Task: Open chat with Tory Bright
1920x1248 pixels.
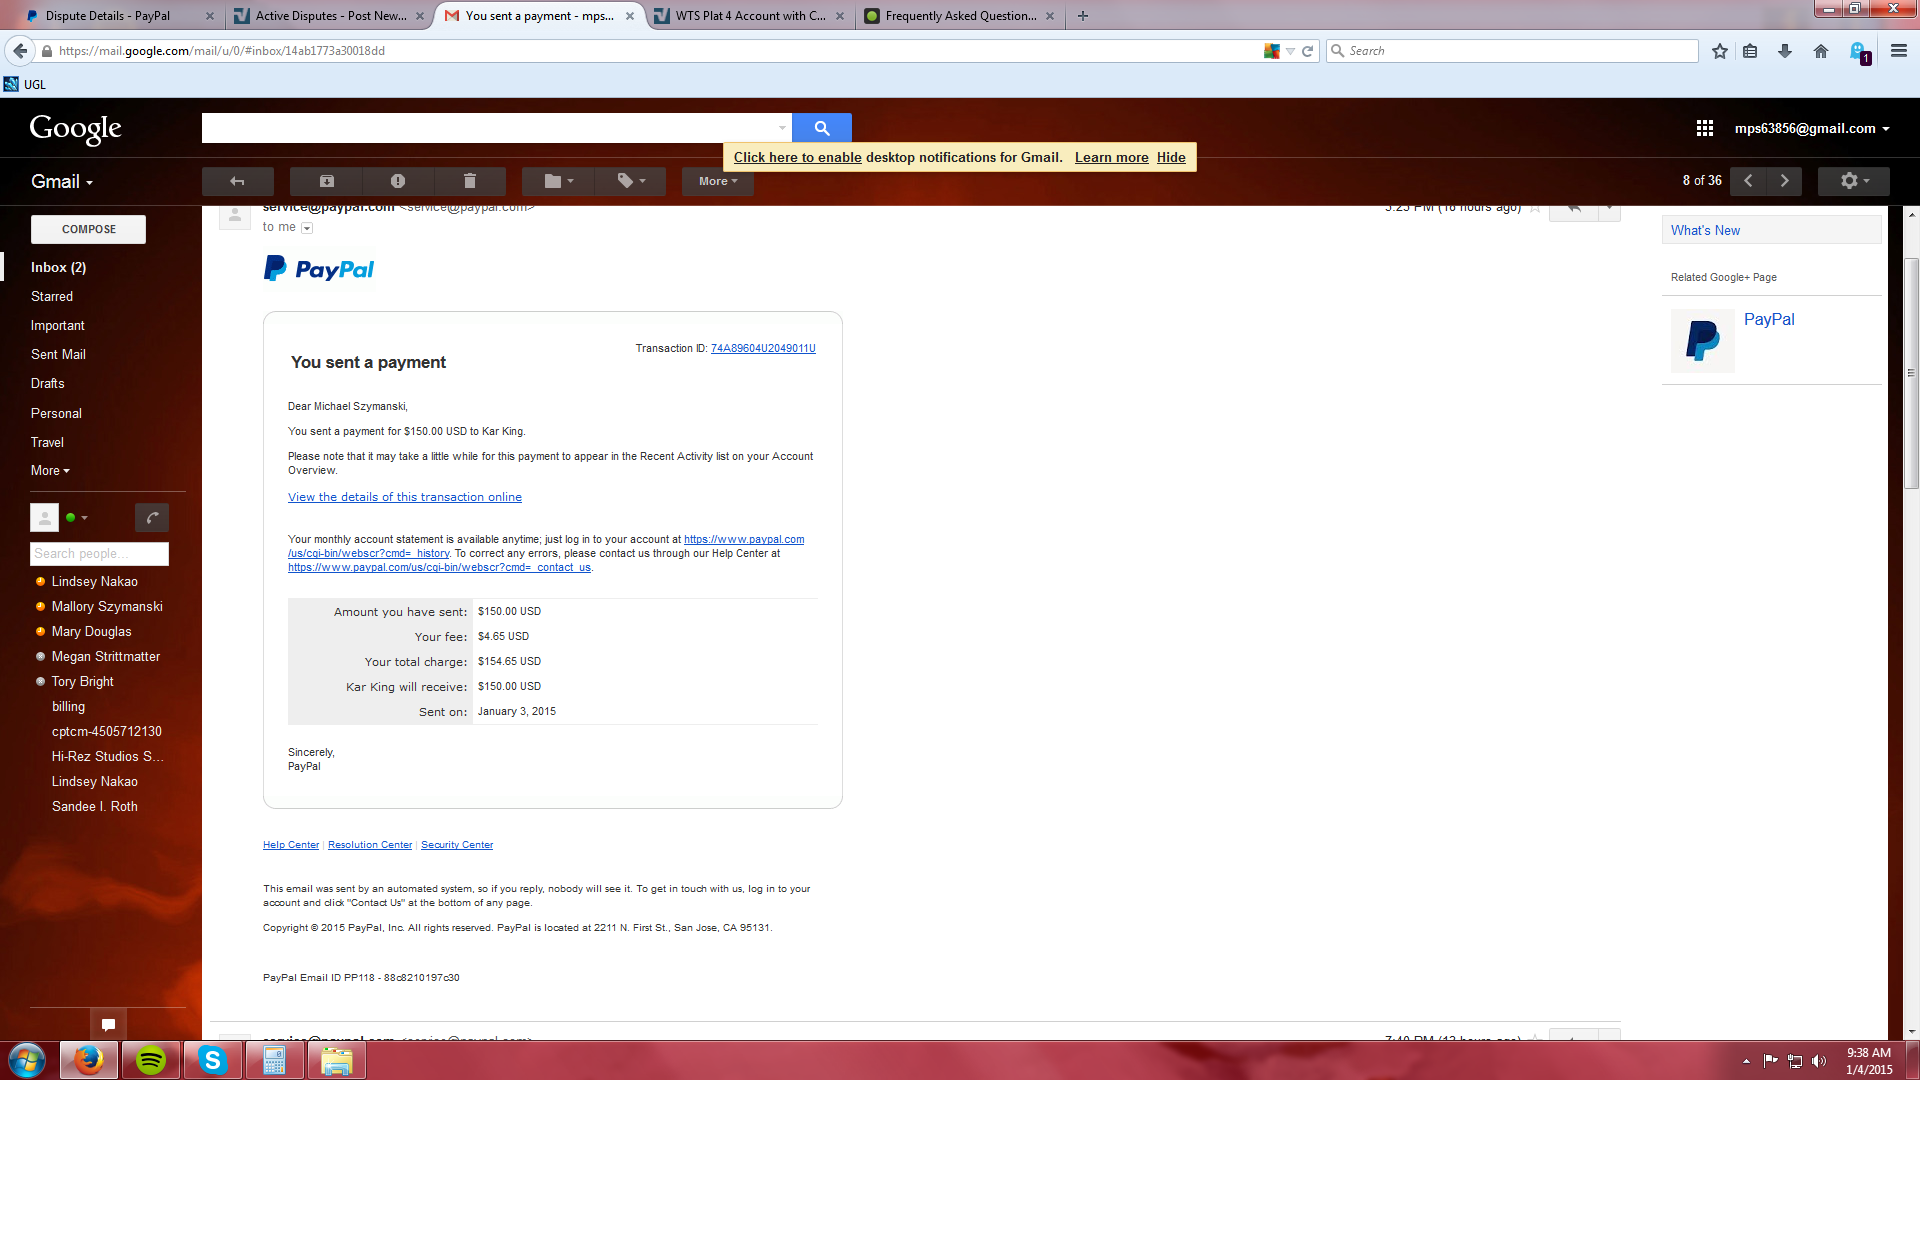Action: click(82, 681)
